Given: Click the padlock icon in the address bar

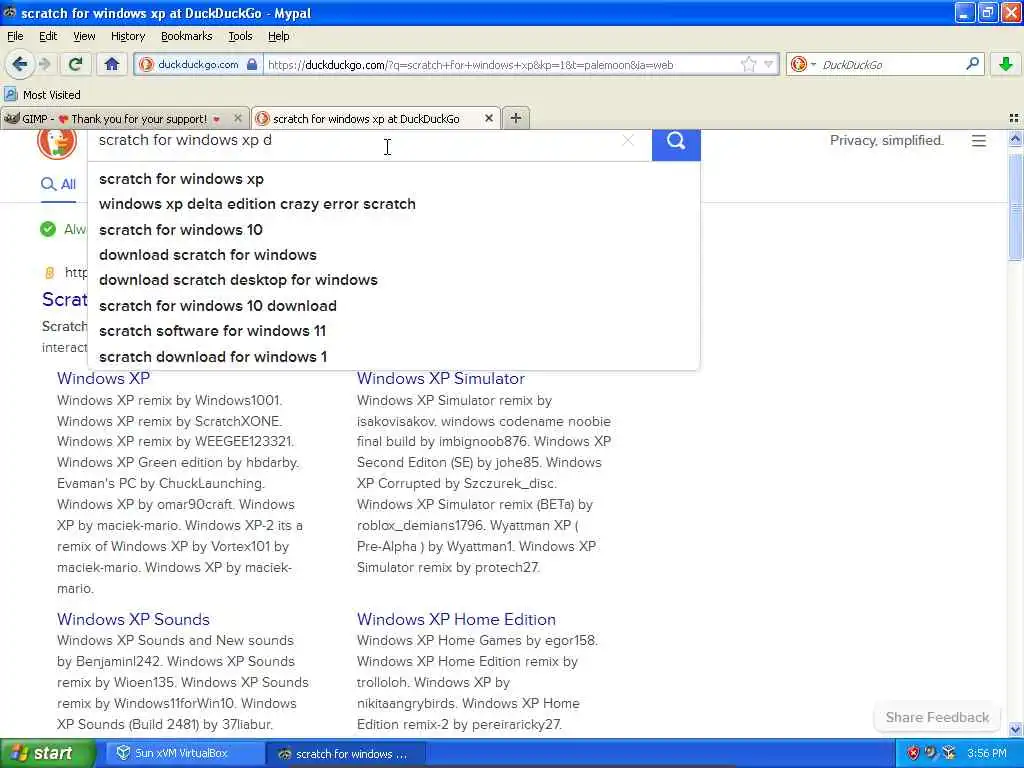Looking at the screenshot, I should point(252,65).
